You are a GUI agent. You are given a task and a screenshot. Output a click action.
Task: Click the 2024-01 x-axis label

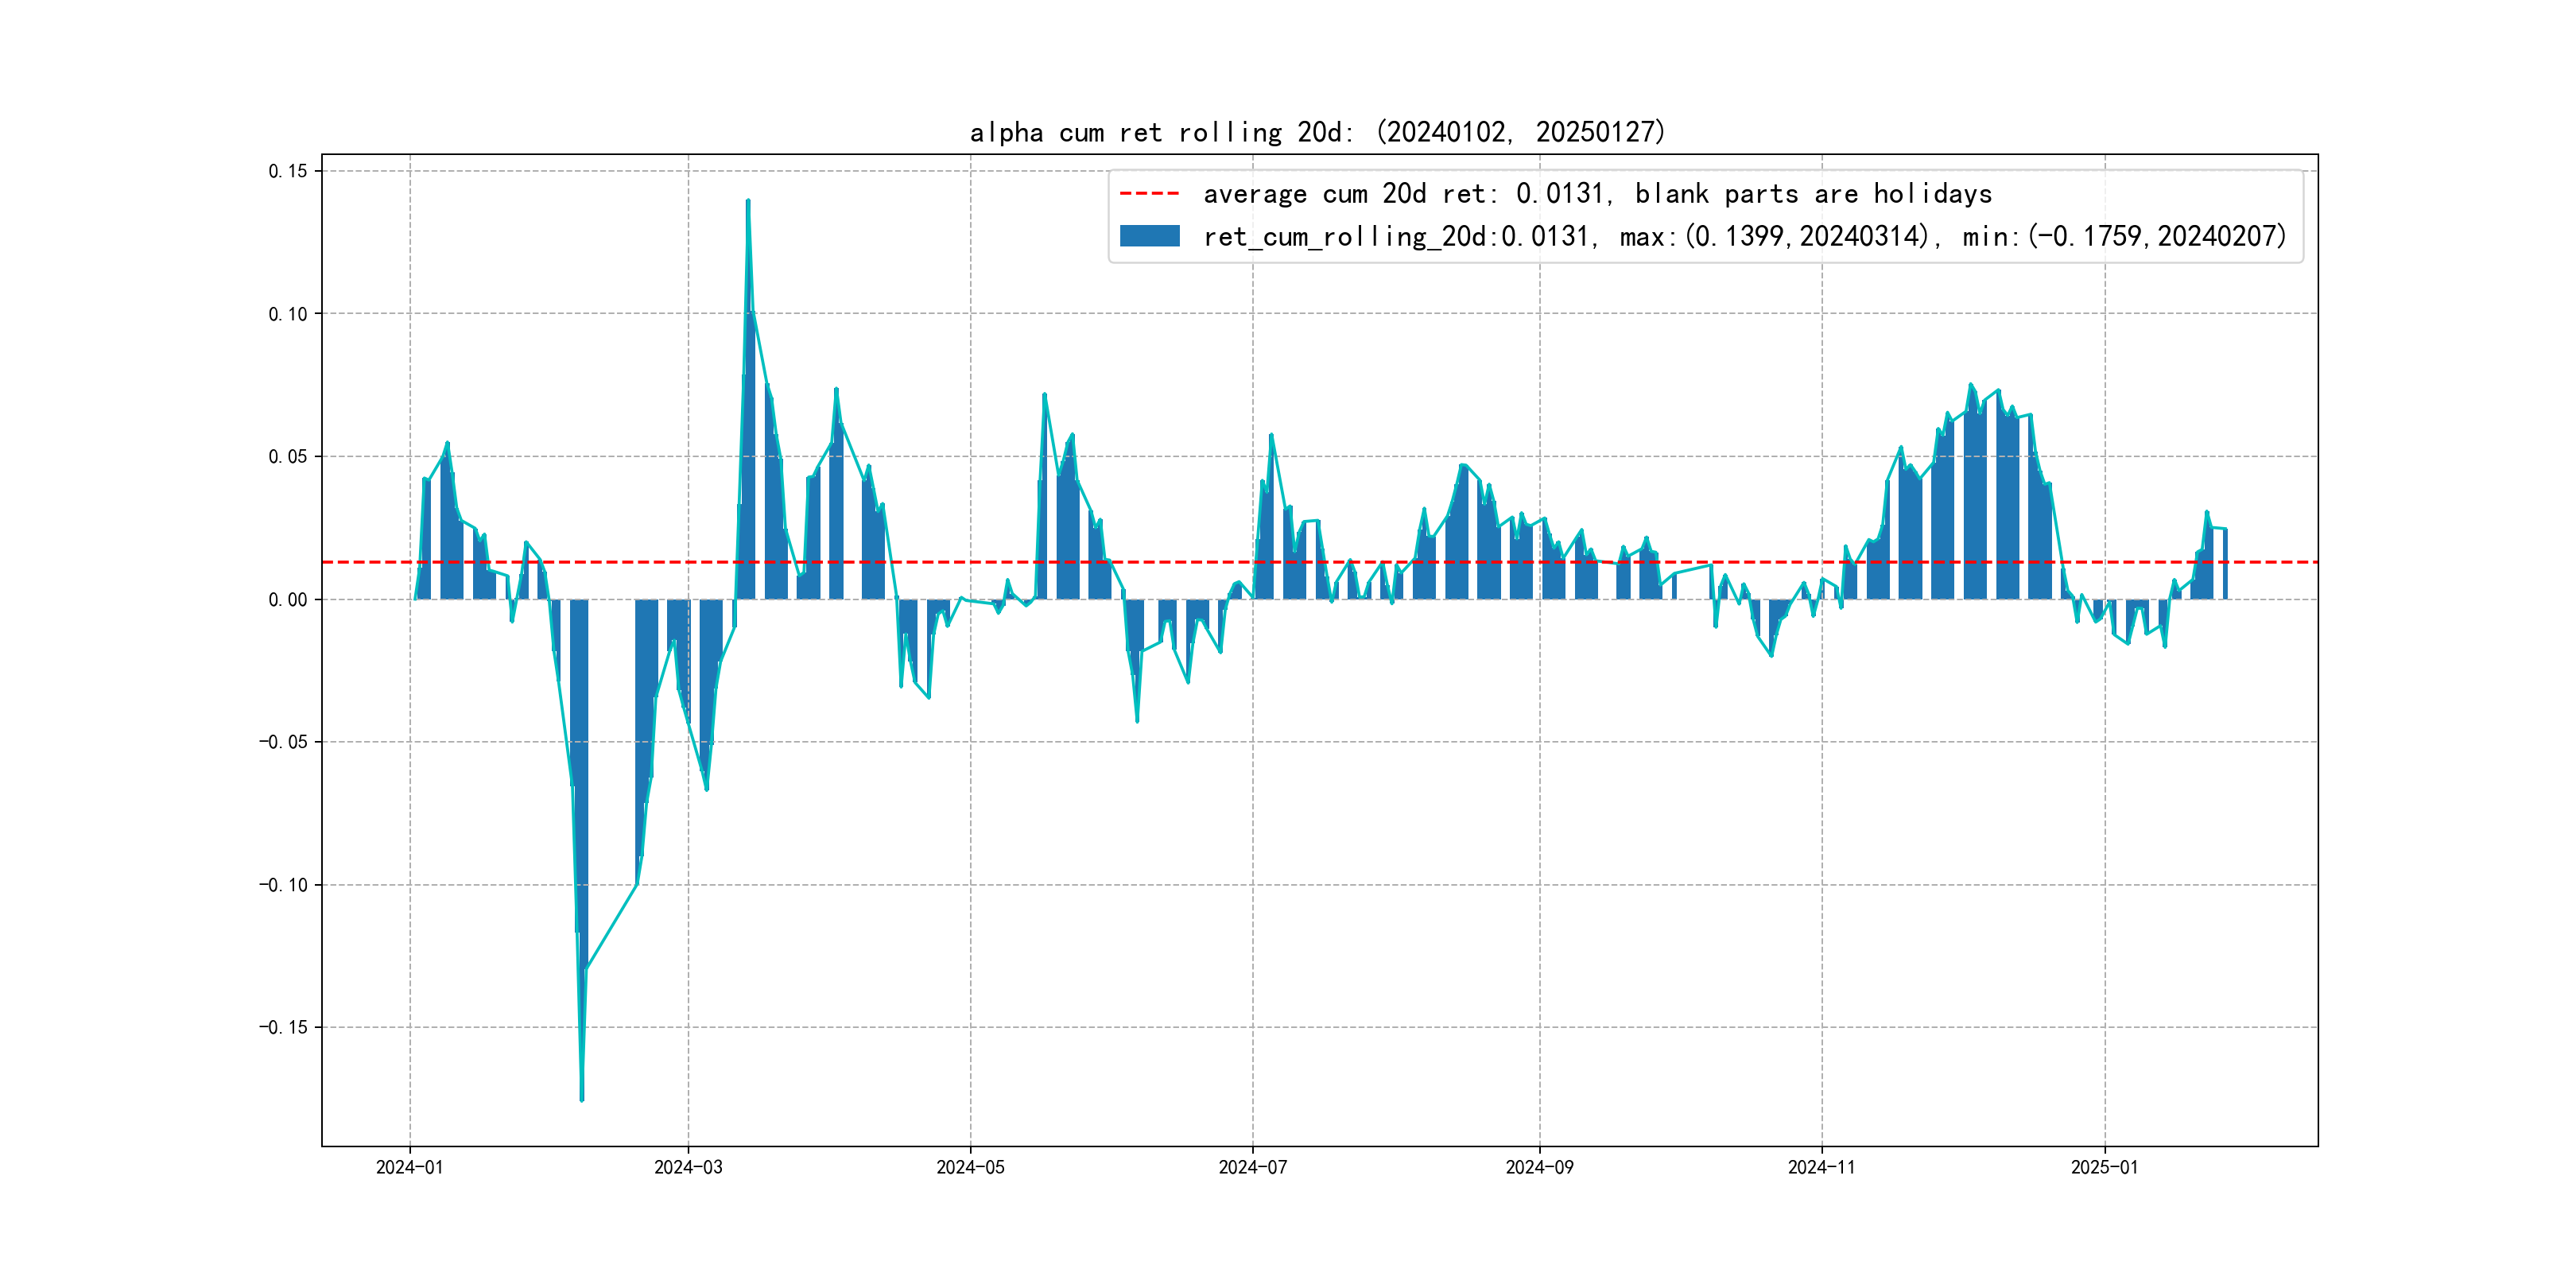click(409, 1167)
